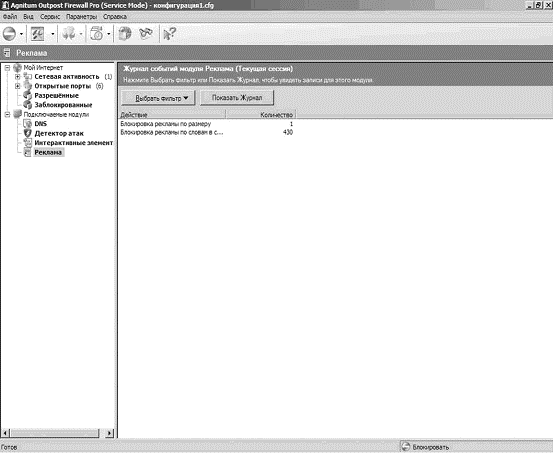The width and height of the screenshot is (553, 453).
Task: Click the context help arrow question icon
Action: pos(169,34)
